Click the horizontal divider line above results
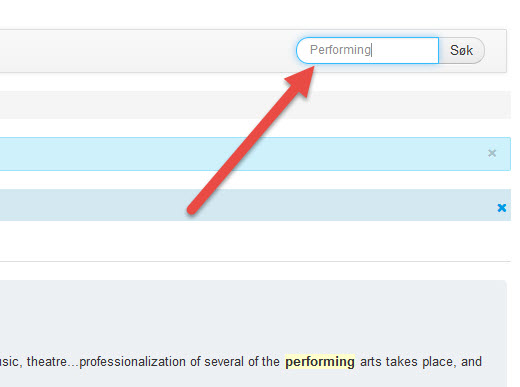Screen dimensions: 520x387 click(255, 262)
